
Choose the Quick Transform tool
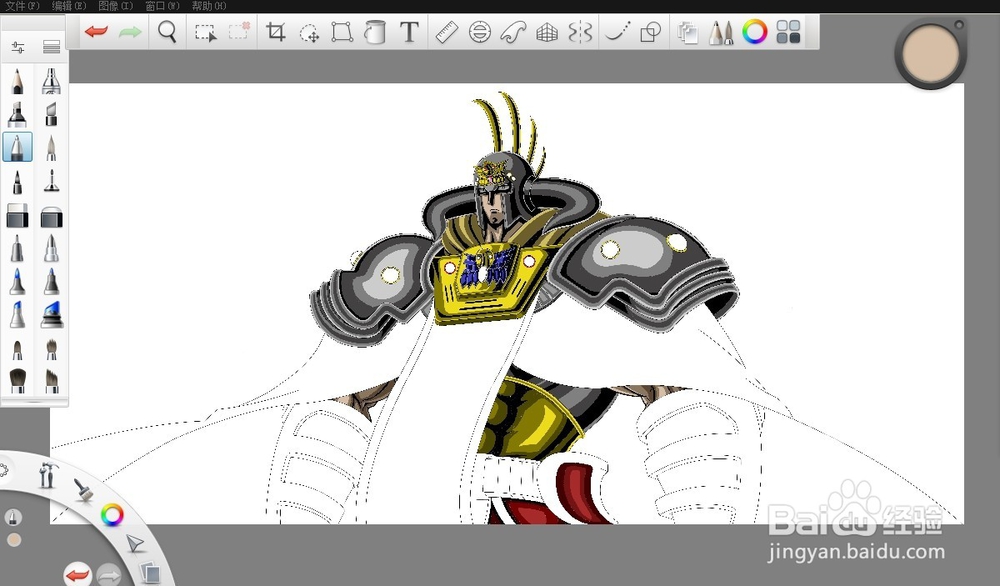(x=309, y=33)
